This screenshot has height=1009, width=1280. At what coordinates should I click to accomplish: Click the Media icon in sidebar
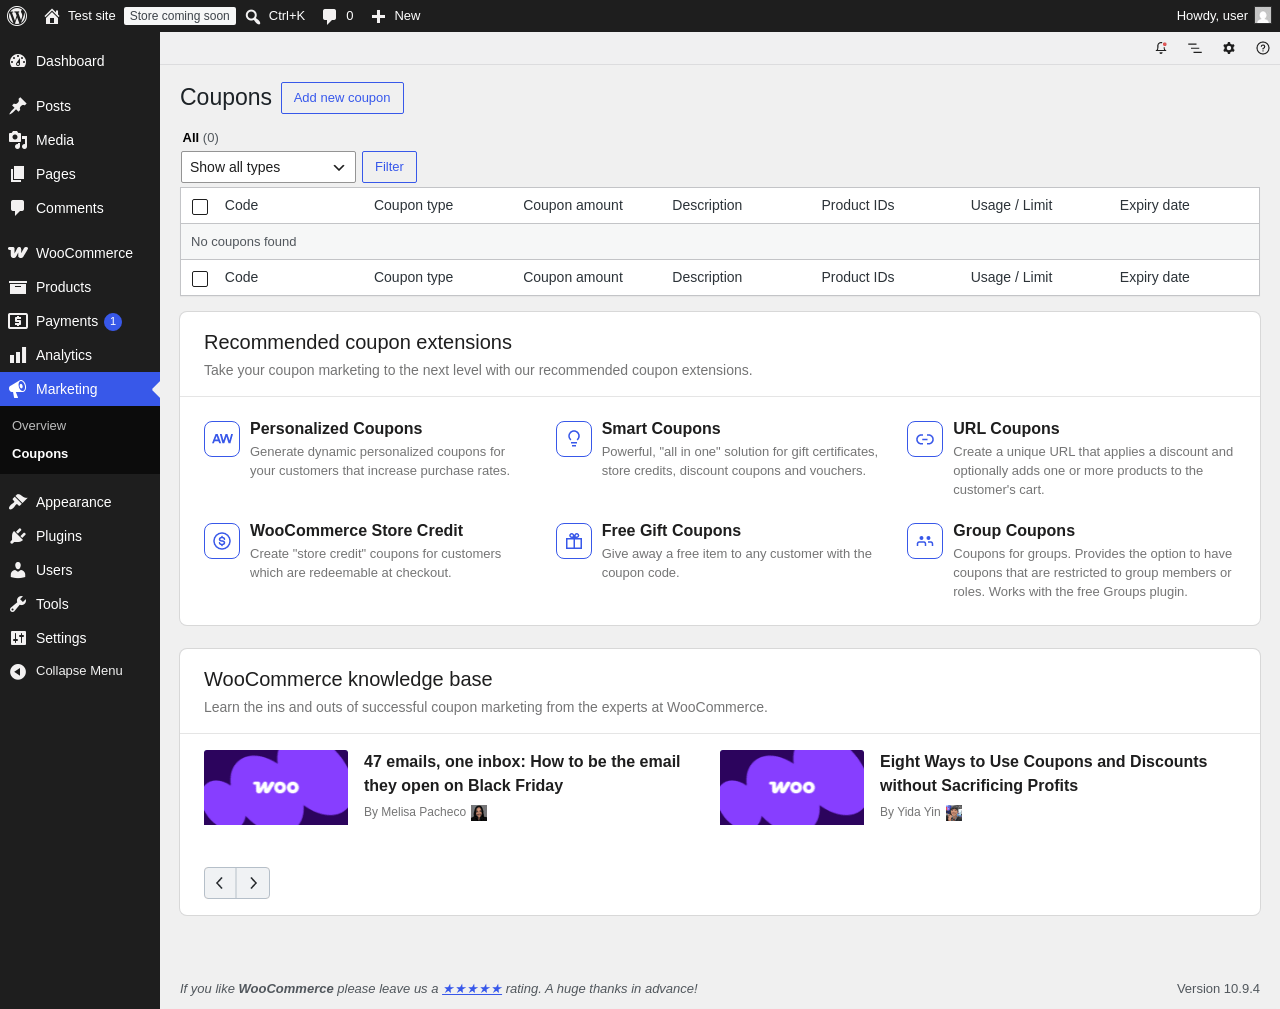(18, 140)
